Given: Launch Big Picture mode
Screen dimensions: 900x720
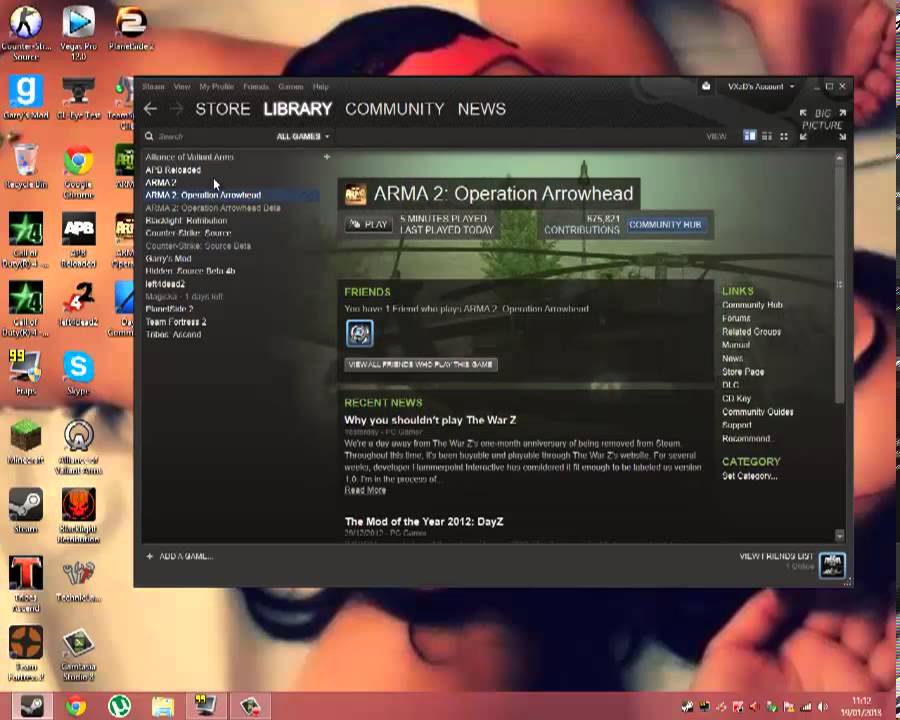Looking at the screenshot, I should [823, 124].
